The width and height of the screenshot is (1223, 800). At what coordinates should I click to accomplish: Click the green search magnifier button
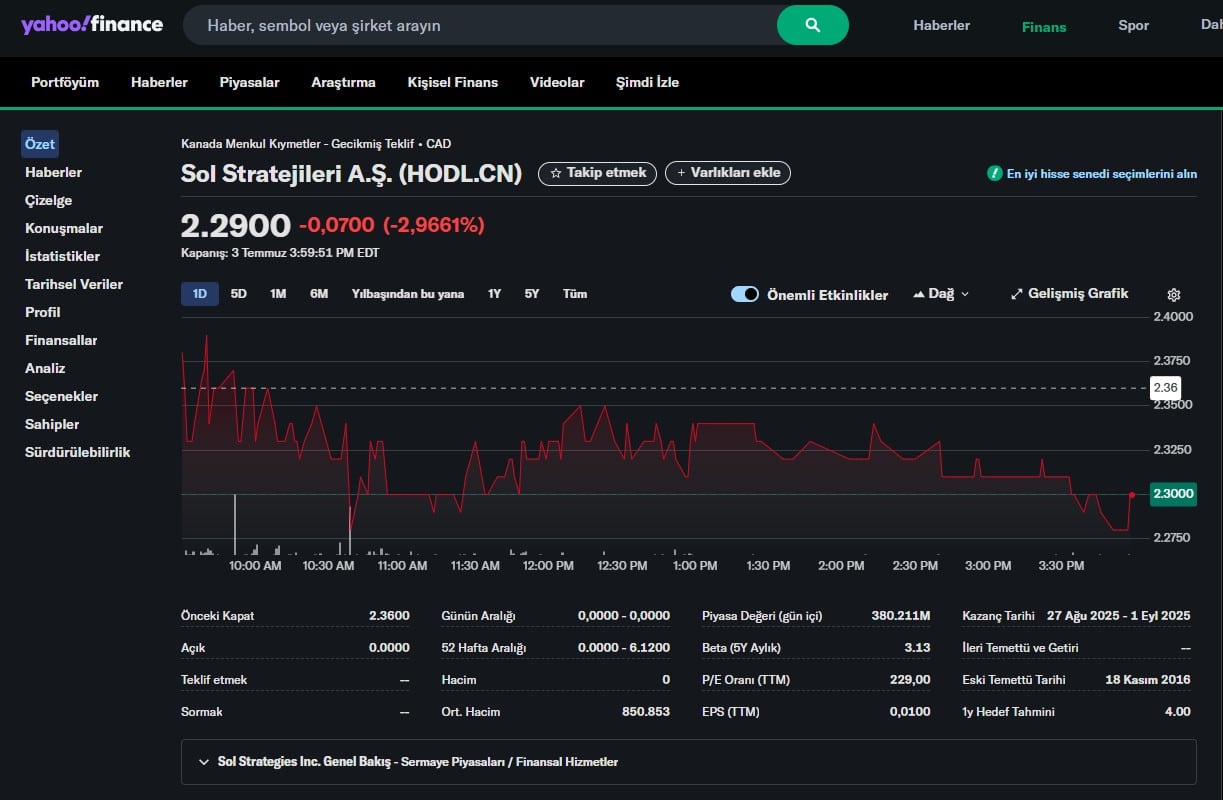(812, 25)
